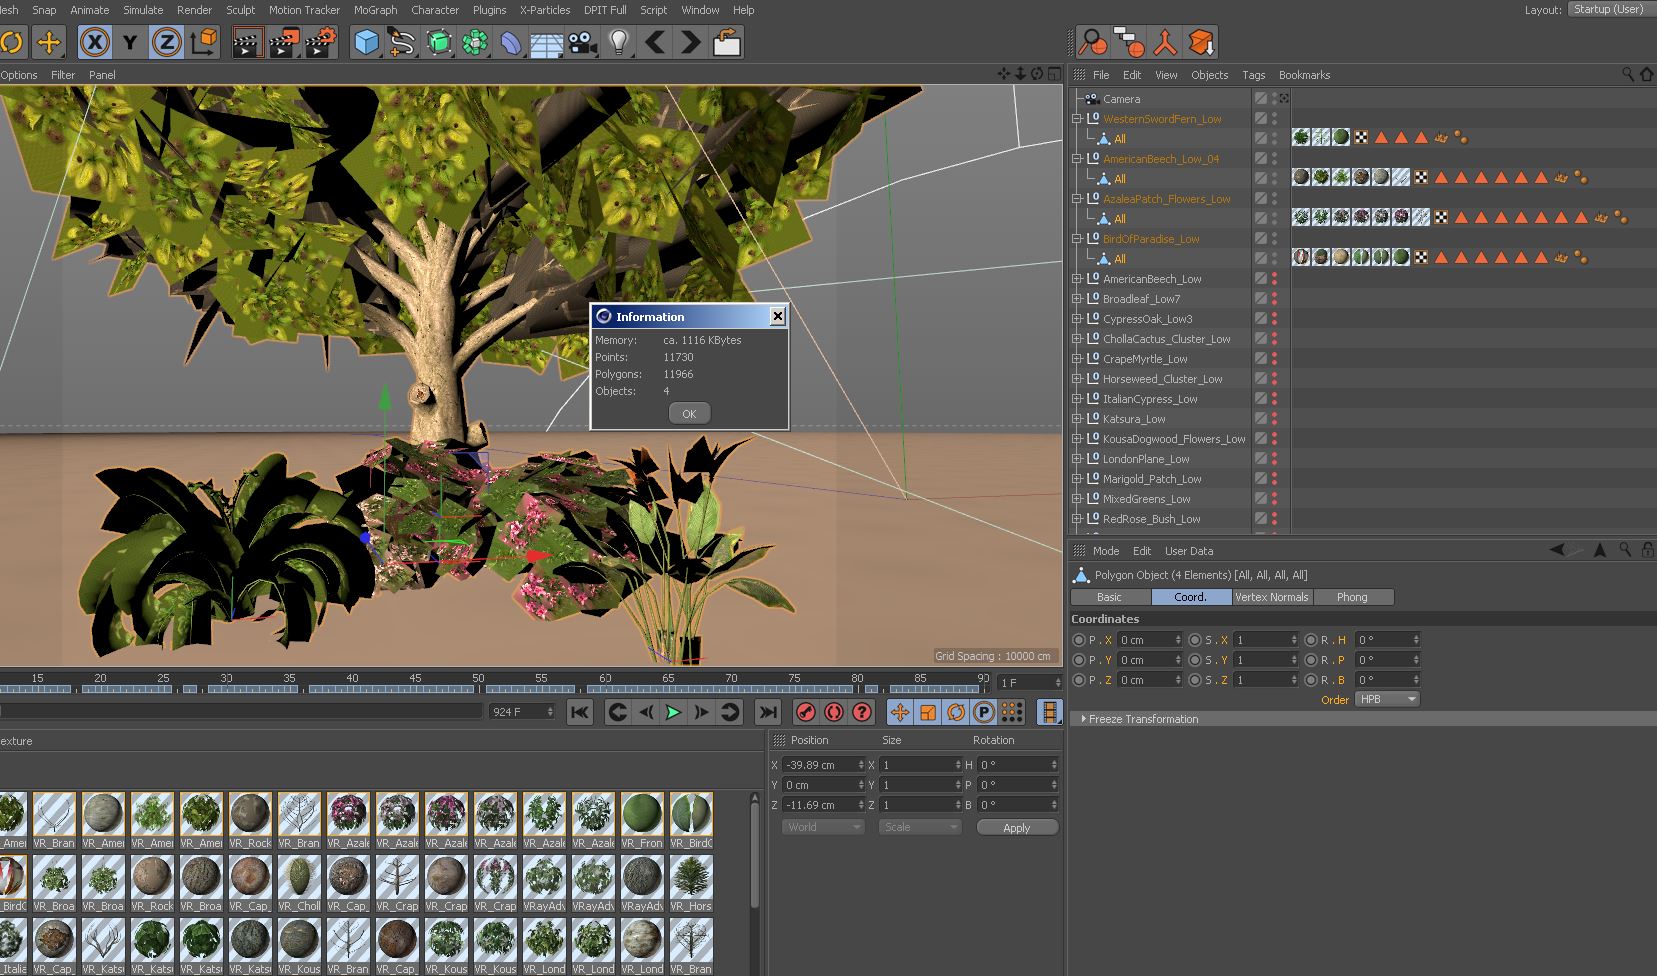Enable the P.X animation radio dot
1657x976 pixels.
[1078, 640]
